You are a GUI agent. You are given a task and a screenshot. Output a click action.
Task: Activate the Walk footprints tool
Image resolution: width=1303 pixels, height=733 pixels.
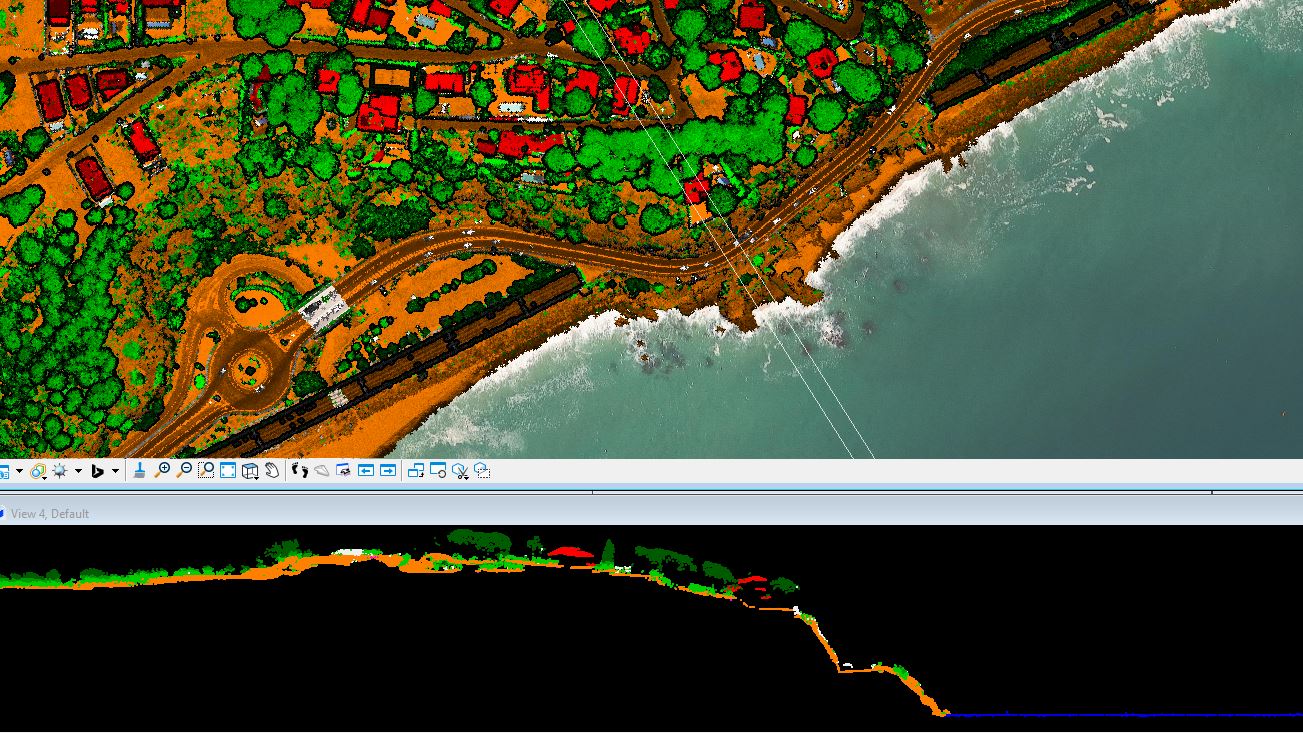(299, 471)
